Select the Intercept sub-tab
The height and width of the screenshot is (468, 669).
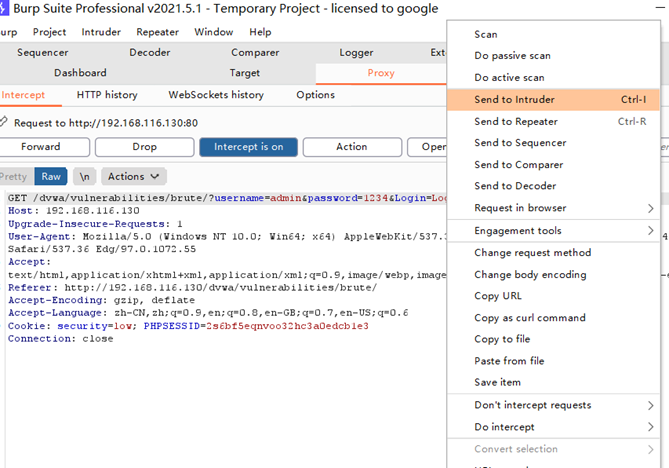[x=23, y=95]
